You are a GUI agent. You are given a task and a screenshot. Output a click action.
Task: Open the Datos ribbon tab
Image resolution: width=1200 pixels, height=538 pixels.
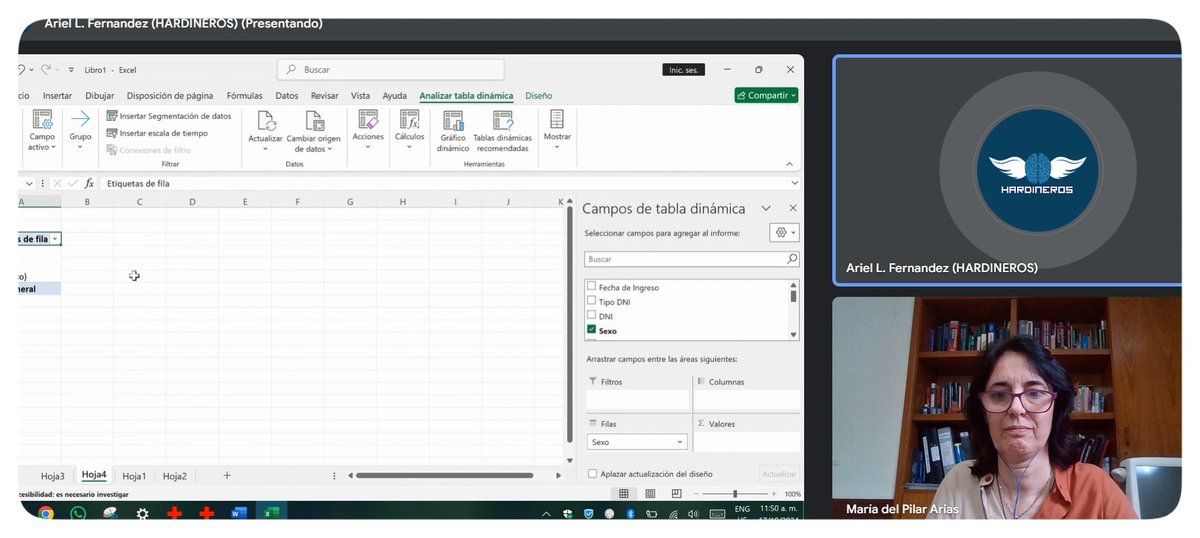click(x=287, y=96)
